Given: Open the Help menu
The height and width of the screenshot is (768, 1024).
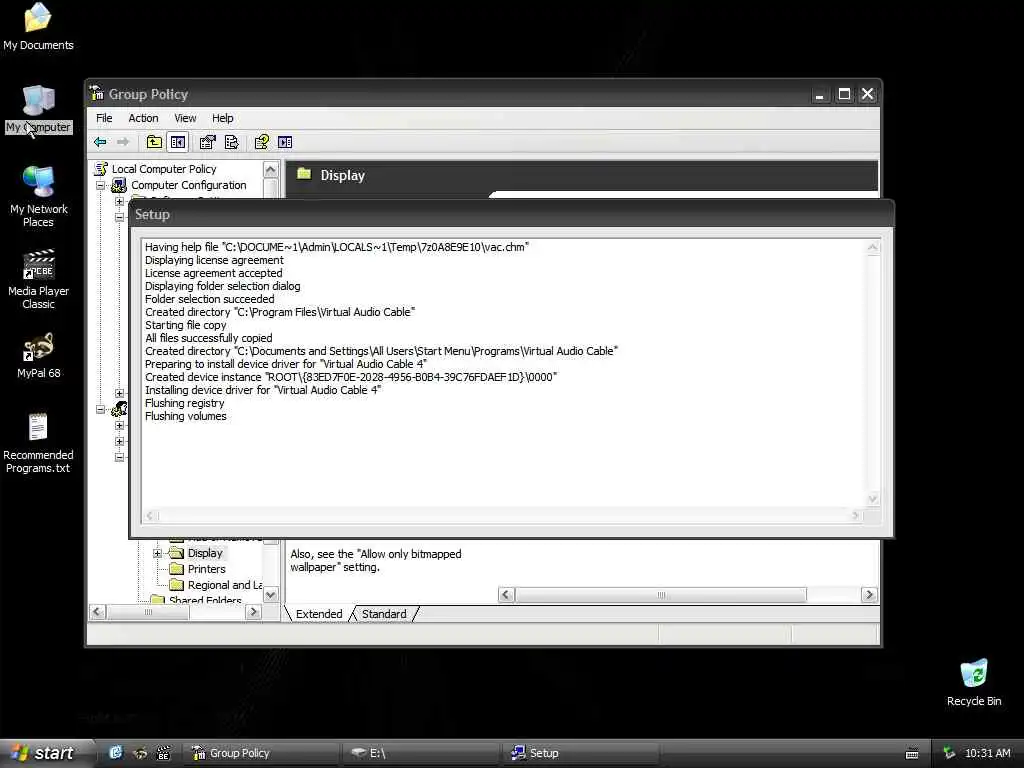Looking at the screenshot, I should 223,118.
